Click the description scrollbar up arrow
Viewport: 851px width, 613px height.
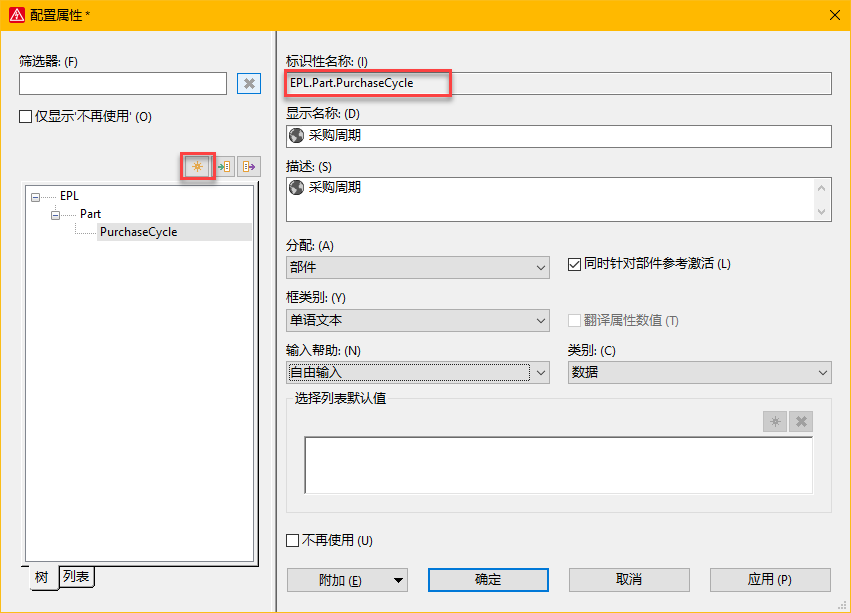coord(821,188)
